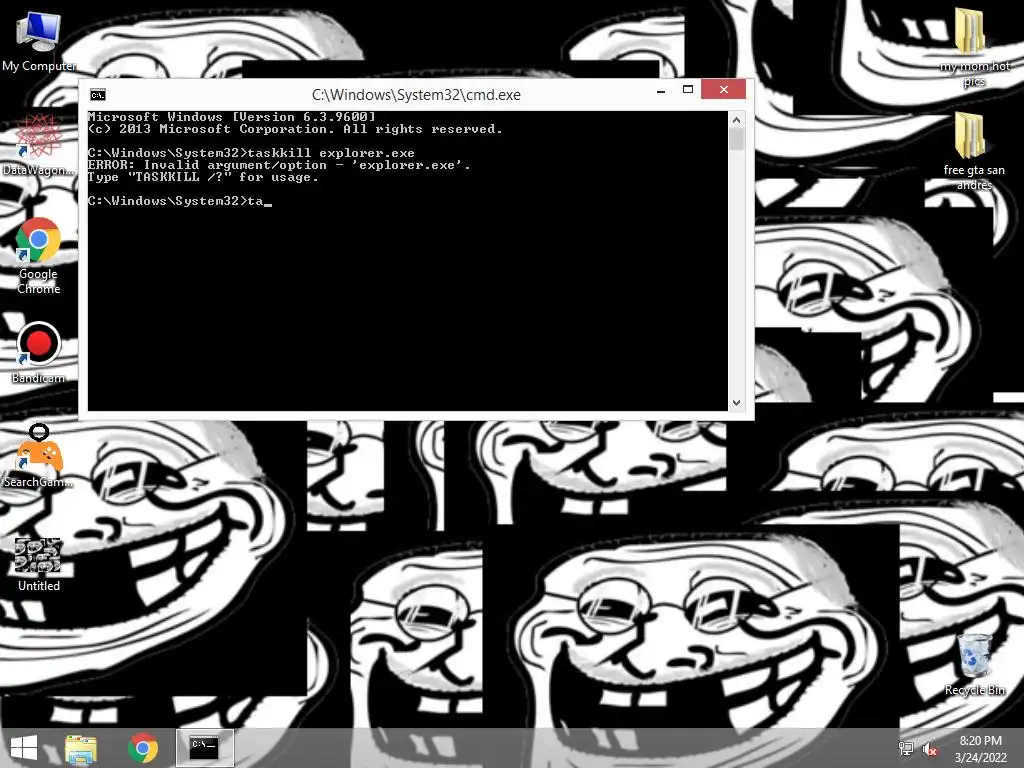Screen dimensions: 1024x768
Task: Click cmd scrollbar down arrow
Action: [x=737, y=403]
